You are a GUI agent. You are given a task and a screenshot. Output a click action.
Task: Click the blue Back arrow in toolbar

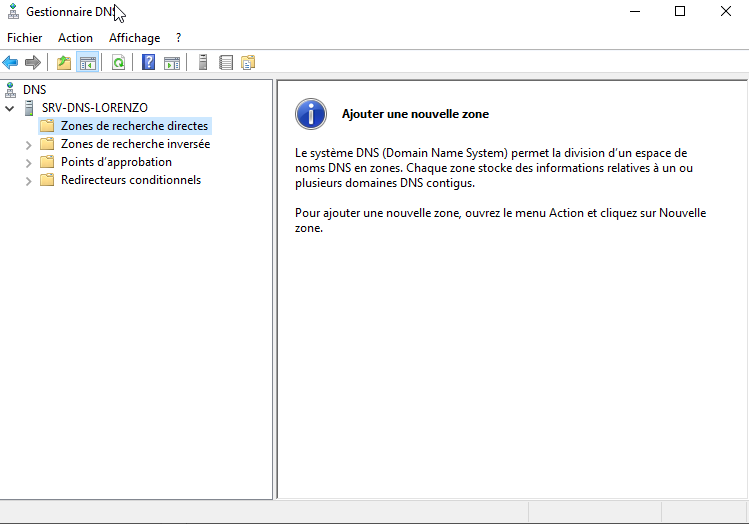(x=10, y=62)
